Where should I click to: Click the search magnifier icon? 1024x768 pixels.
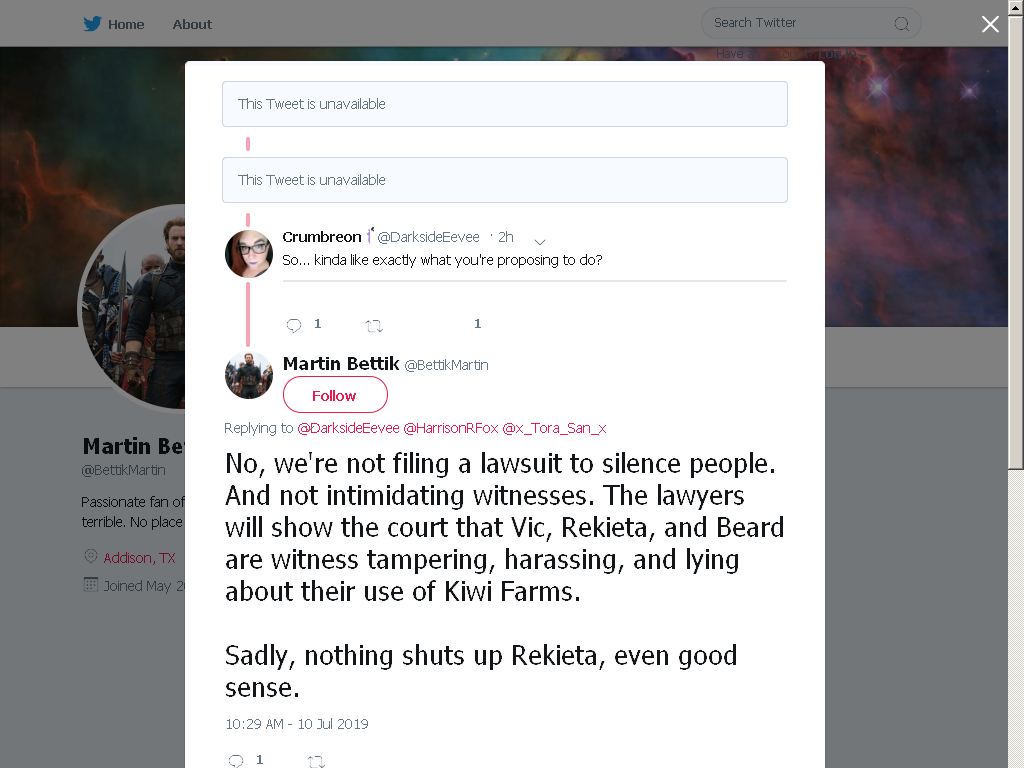pos(901,24)
